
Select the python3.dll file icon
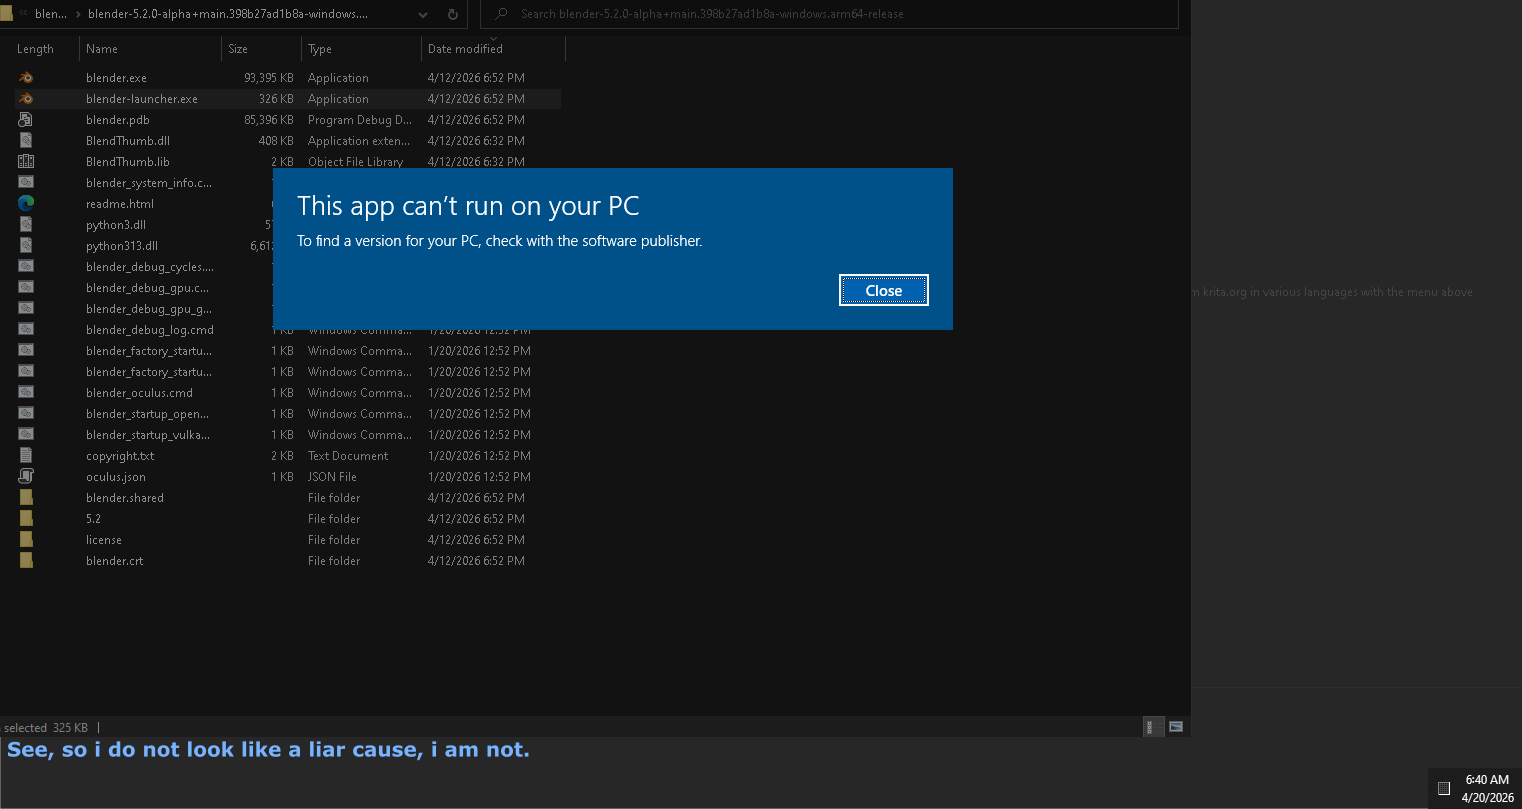click(26, 224)
